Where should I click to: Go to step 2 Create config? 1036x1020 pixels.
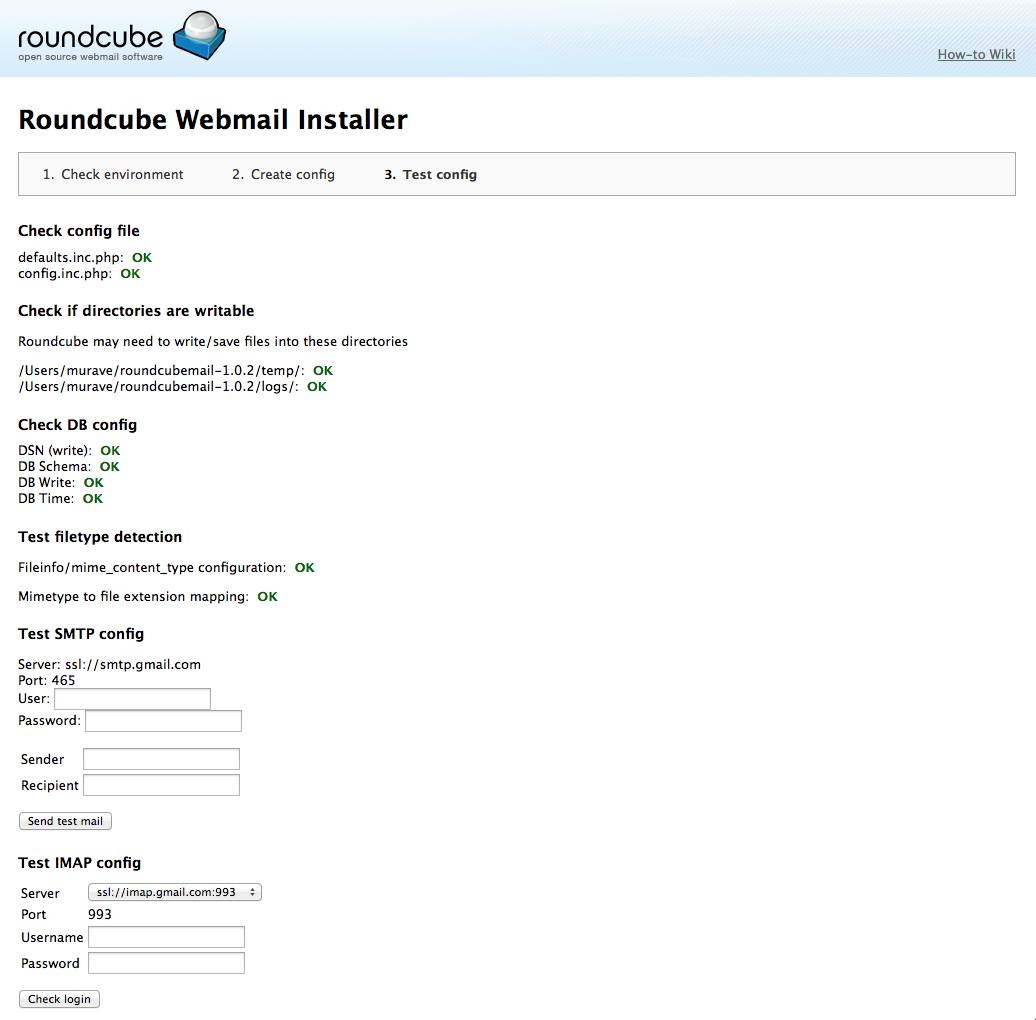click(x=283, y=174)
